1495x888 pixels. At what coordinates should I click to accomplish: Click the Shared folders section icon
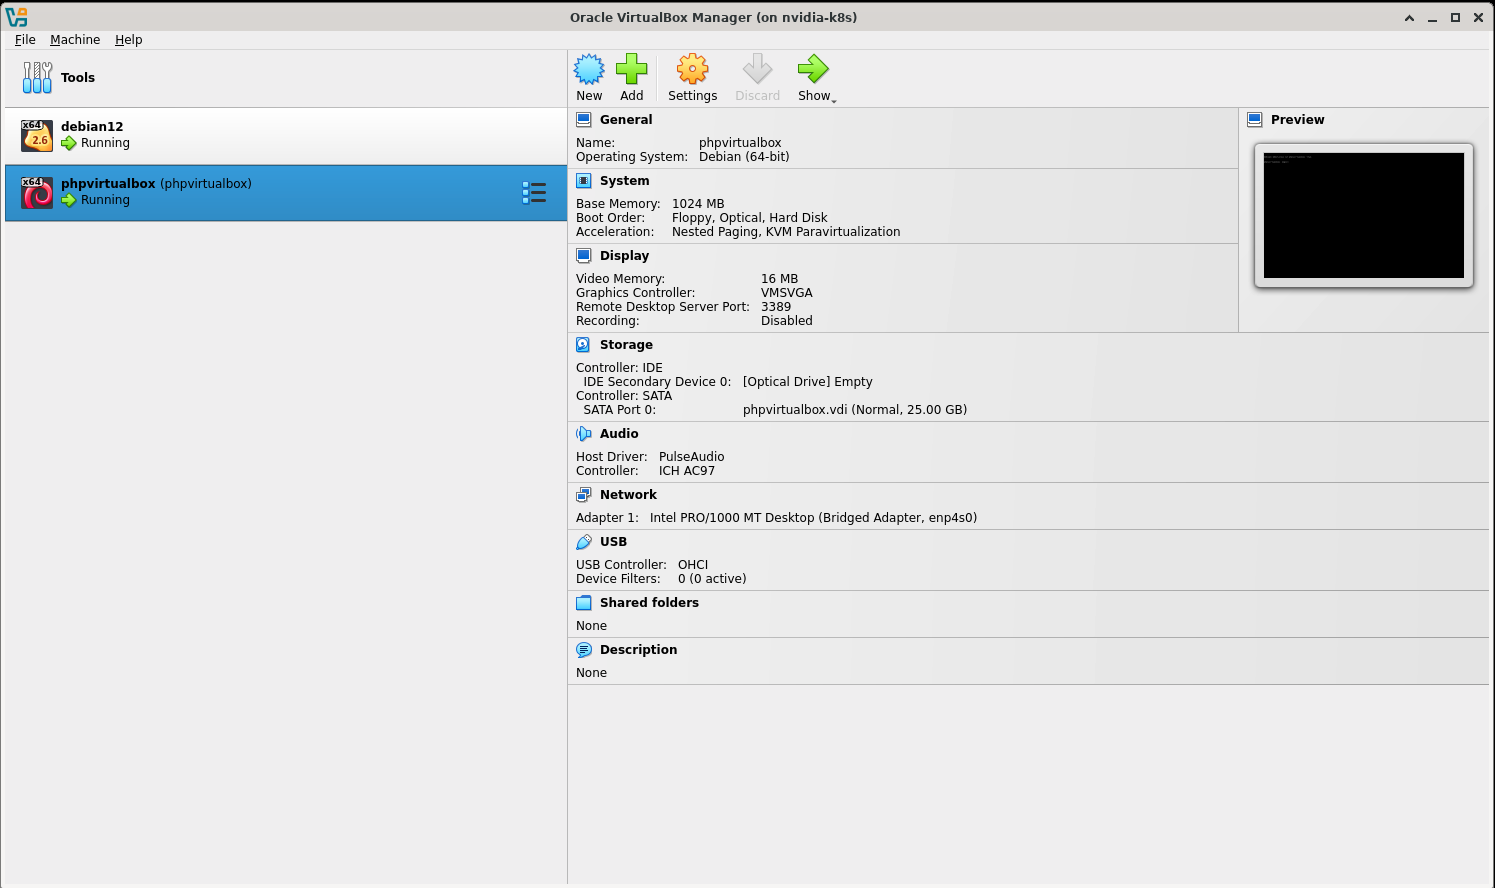tap(584, 603)
